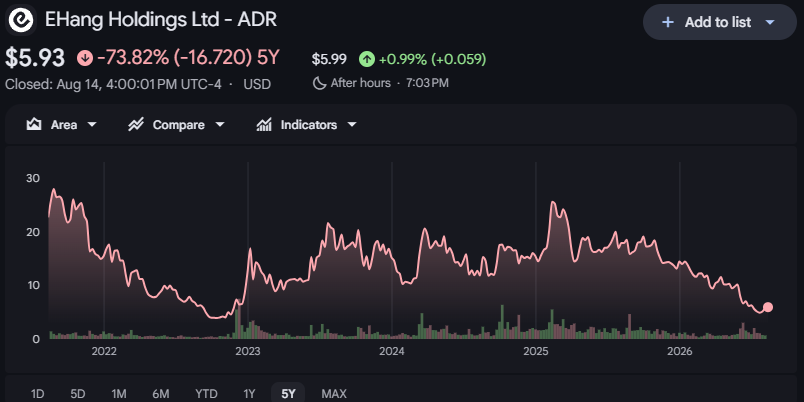Click the 20 y-axis value label

[33, 232]
